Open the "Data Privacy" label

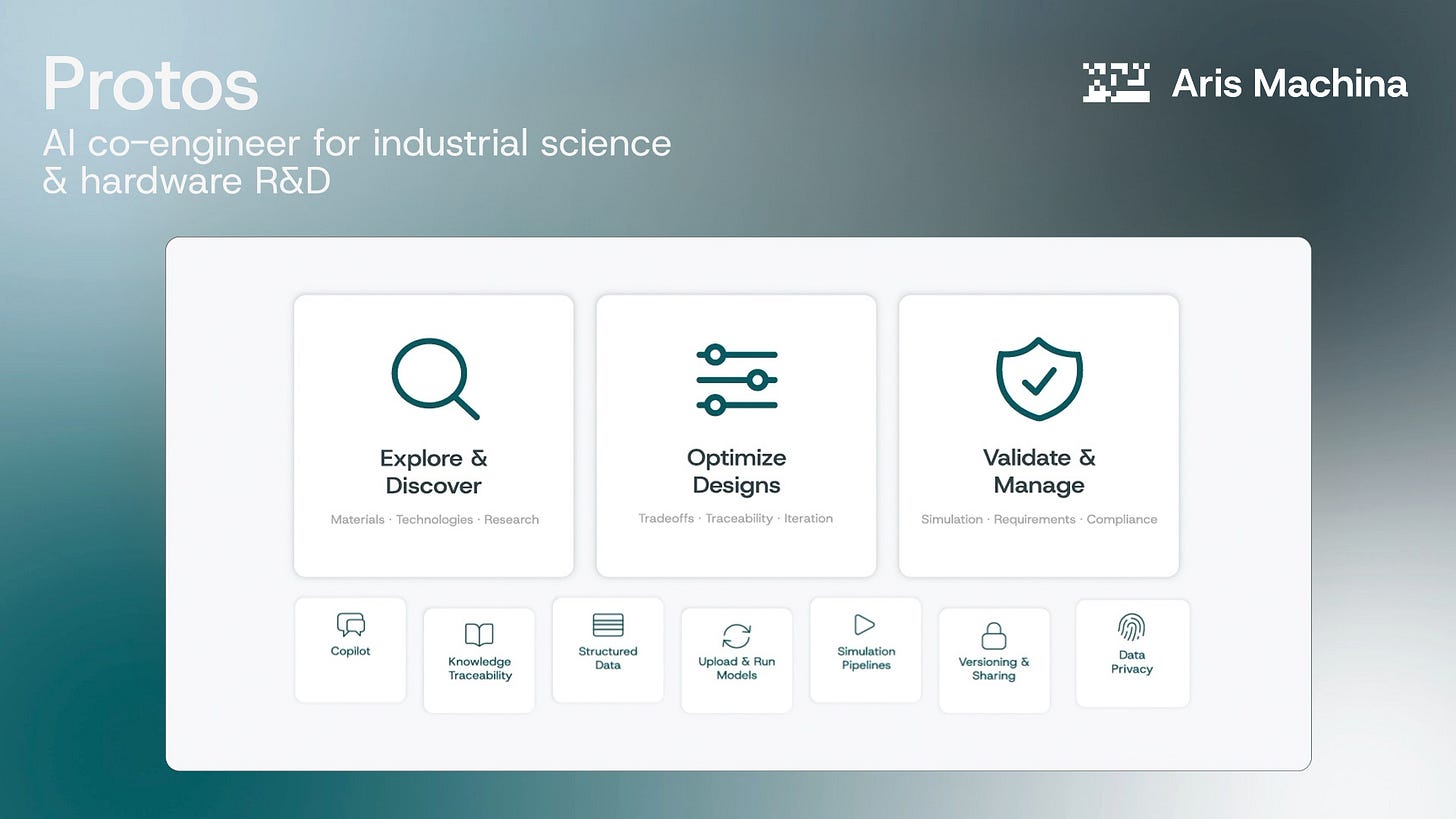1132,662
